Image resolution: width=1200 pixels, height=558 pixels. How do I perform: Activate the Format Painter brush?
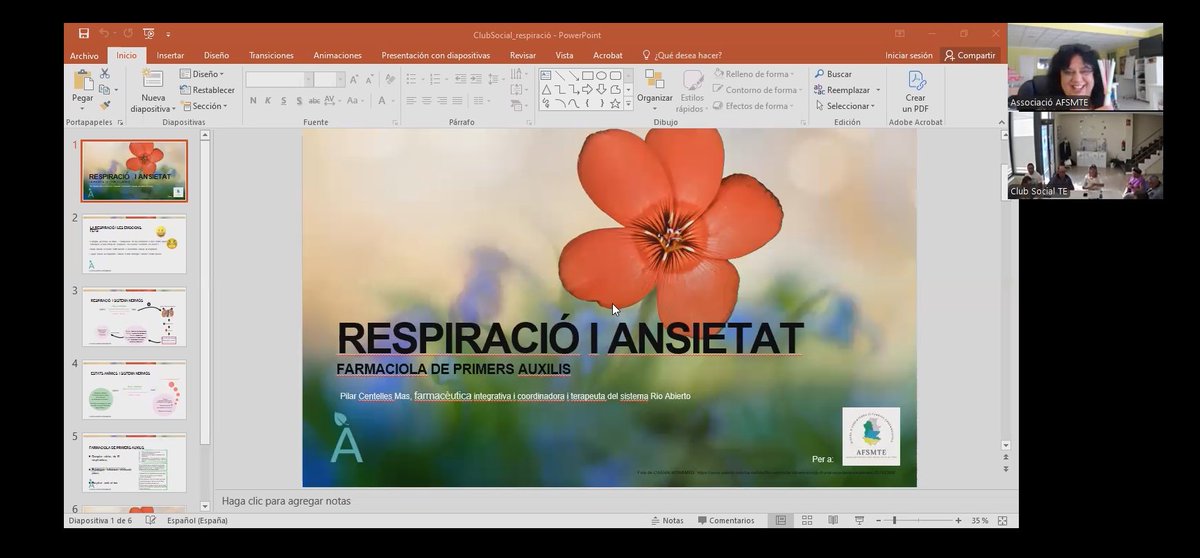105,104
